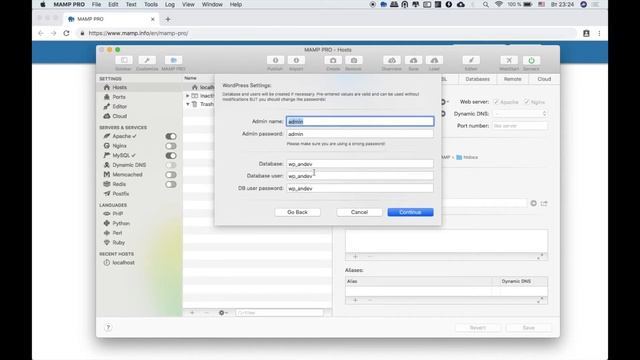Open the Chrome three-dot menu
This screenshot has width=640, height=360.
[x=599, y=33]
